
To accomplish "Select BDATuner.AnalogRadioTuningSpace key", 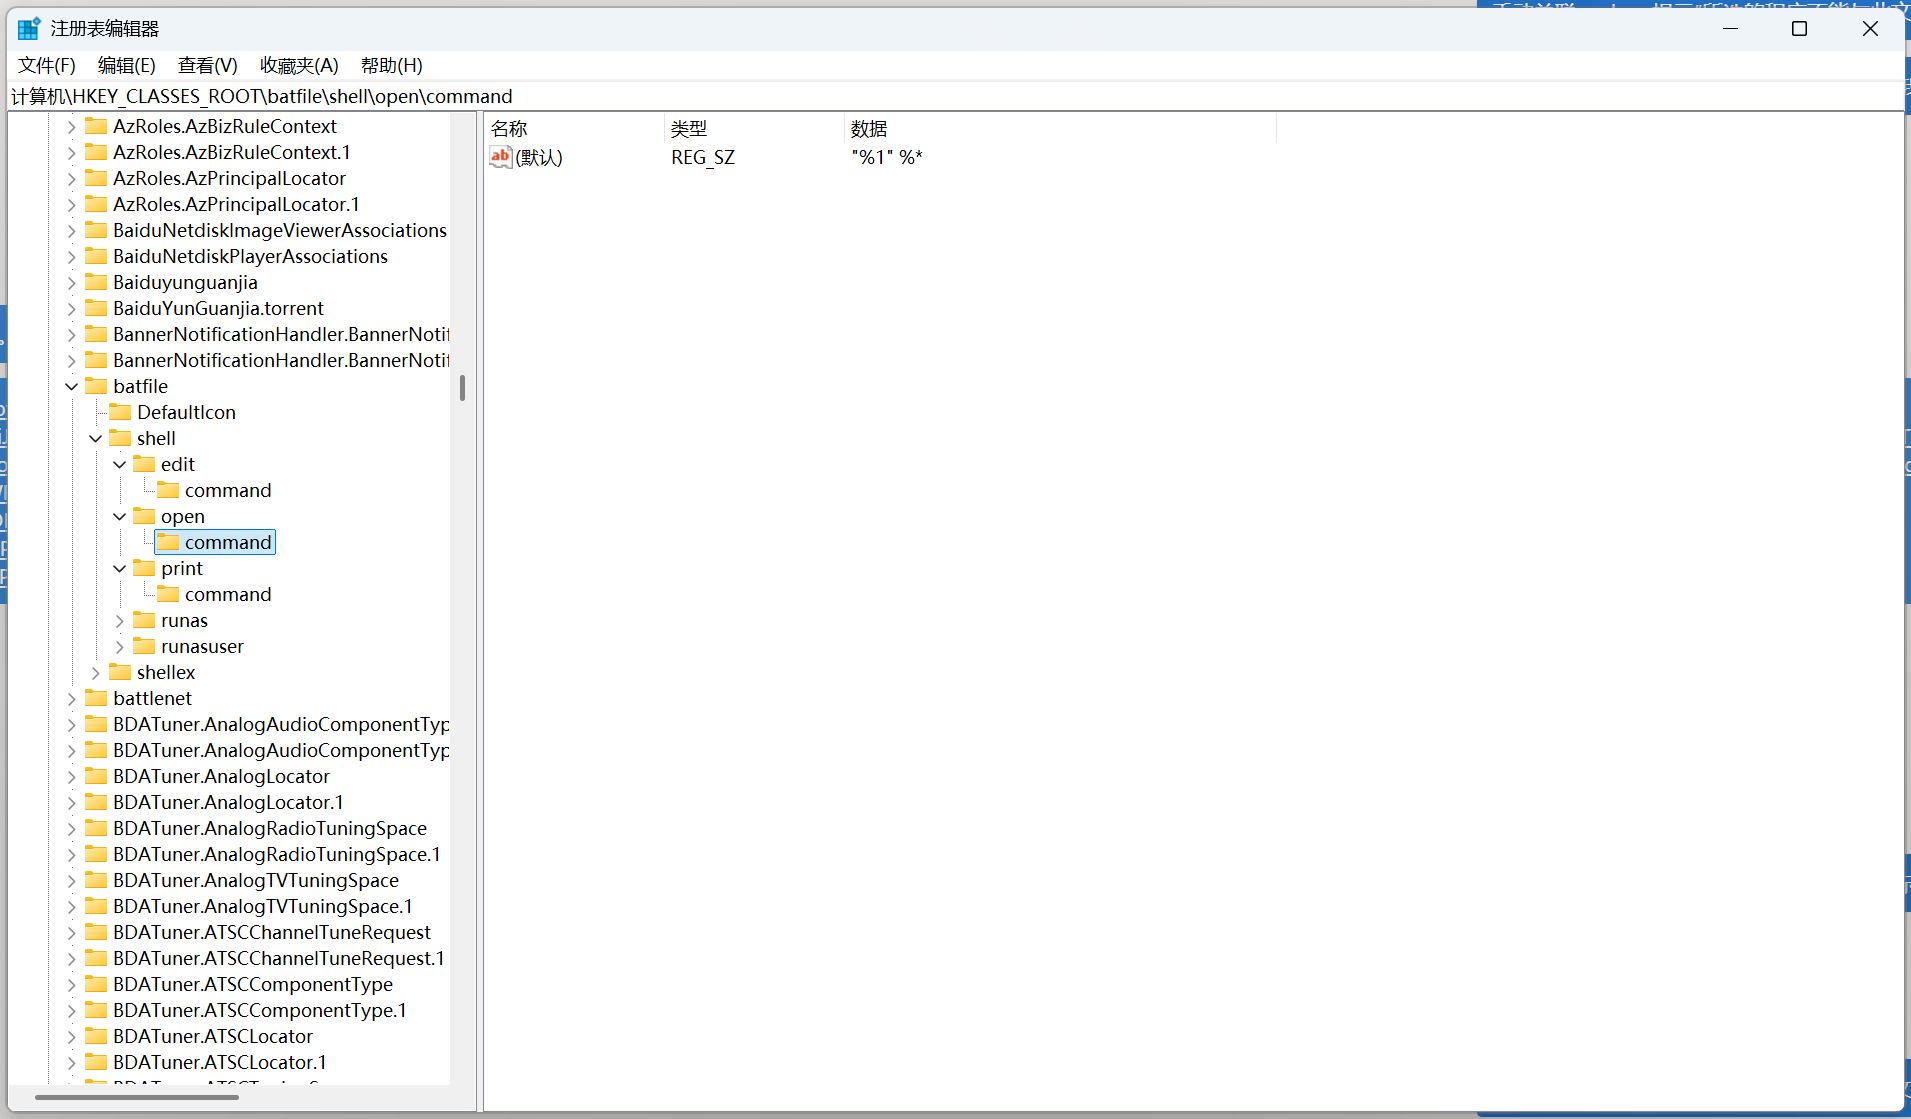I will click(270, 828).
